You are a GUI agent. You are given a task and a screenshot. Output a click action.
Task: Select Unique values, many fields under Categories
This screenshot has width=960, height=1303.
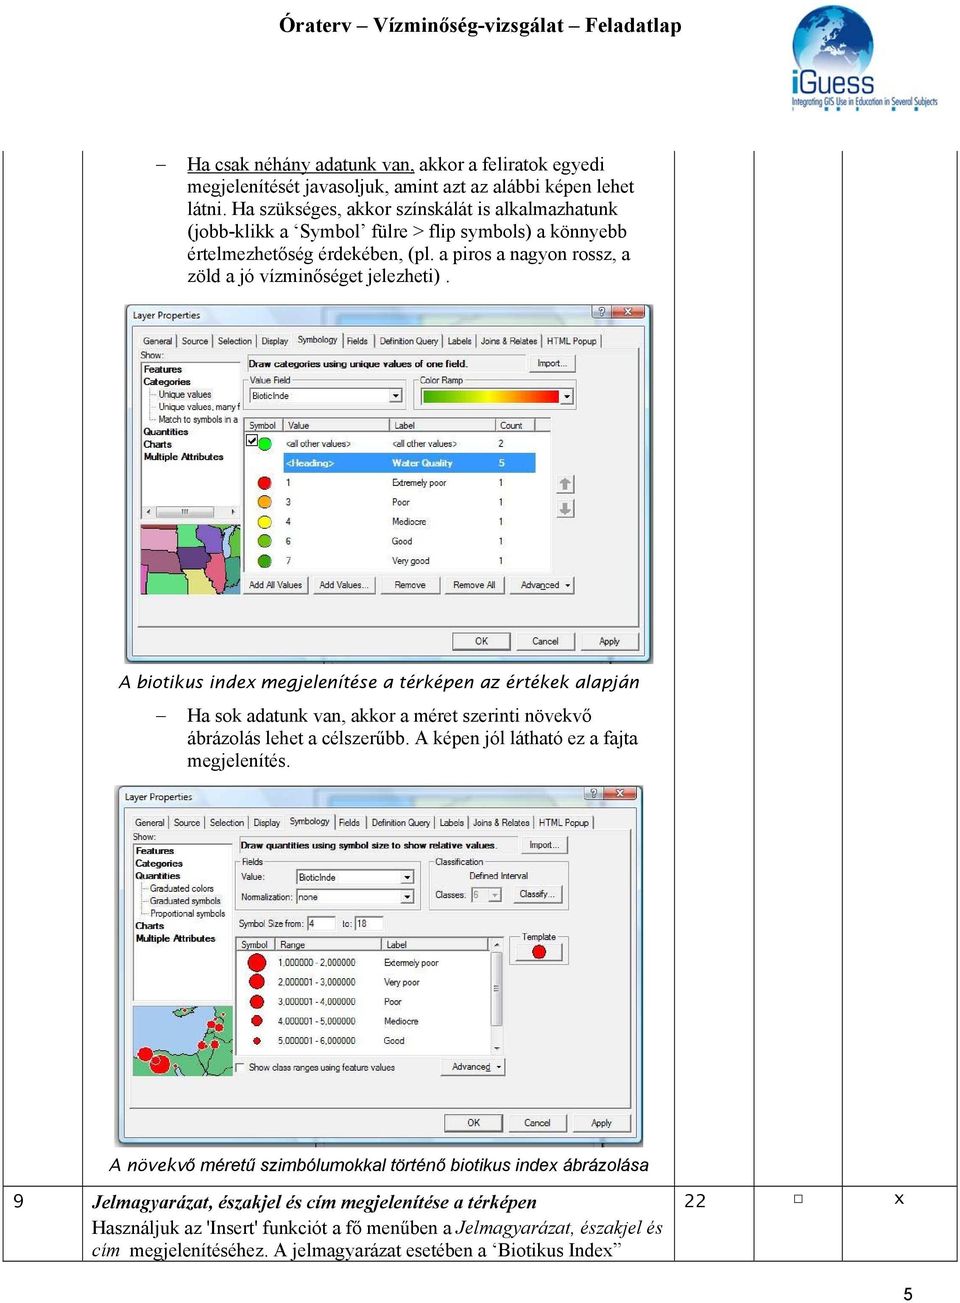[x=198, y=407]
